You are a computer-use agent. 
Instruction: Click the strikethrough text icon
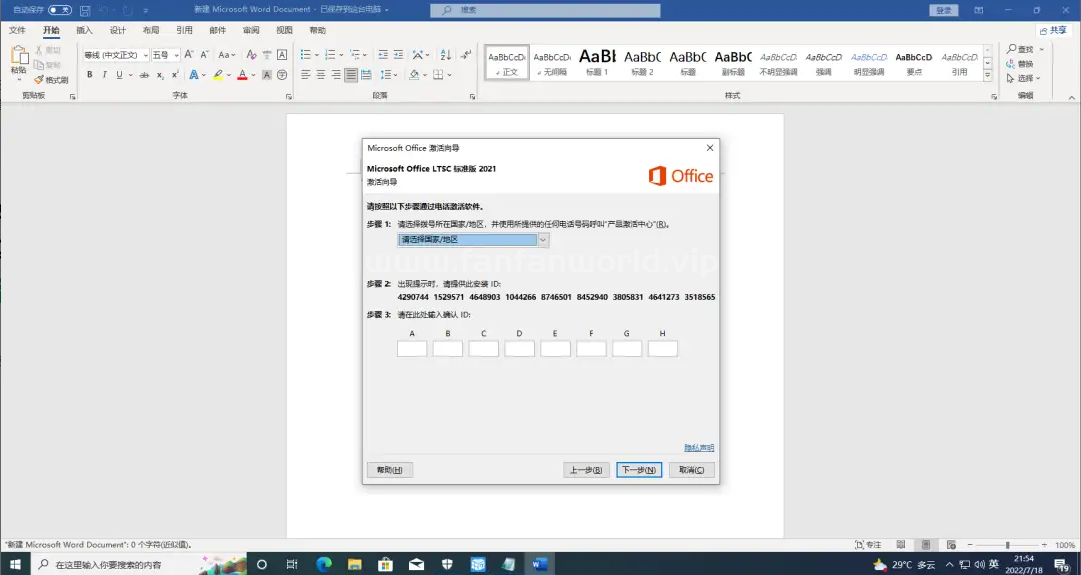tap(144, 75)
